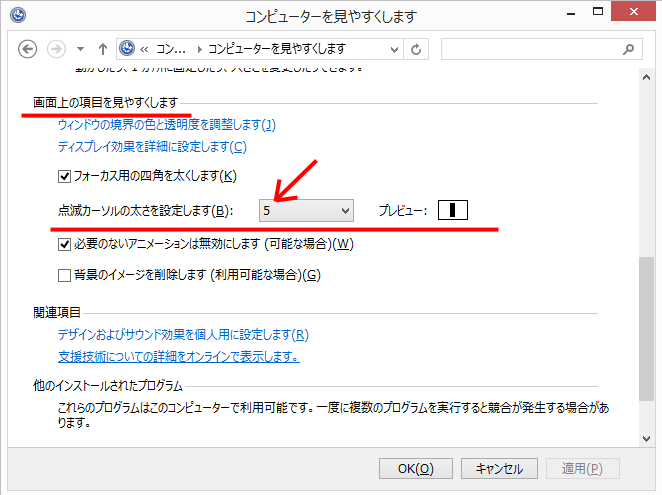Open the cursor thickness dropdown showing 5
Image resolution: width=662 pixels, height=495 pixels.
pos(306,210)
